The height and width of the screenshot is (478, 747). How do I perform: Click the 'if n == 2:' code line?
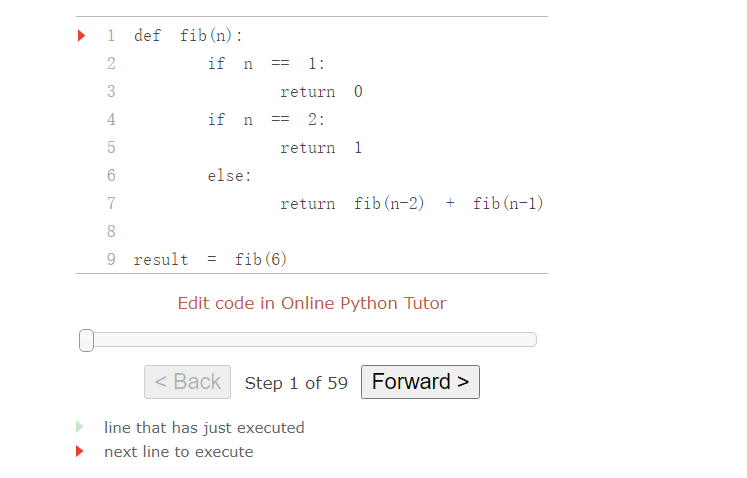[266, 120]
